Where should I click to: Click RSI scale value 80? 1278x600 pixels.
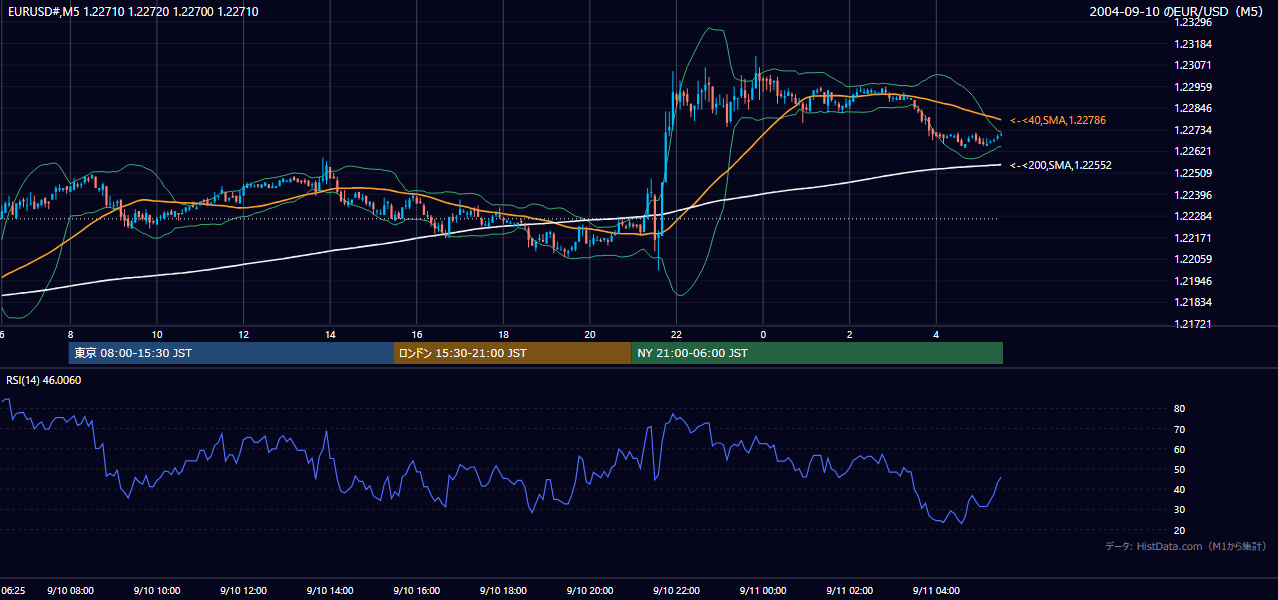click(1179, 409)
